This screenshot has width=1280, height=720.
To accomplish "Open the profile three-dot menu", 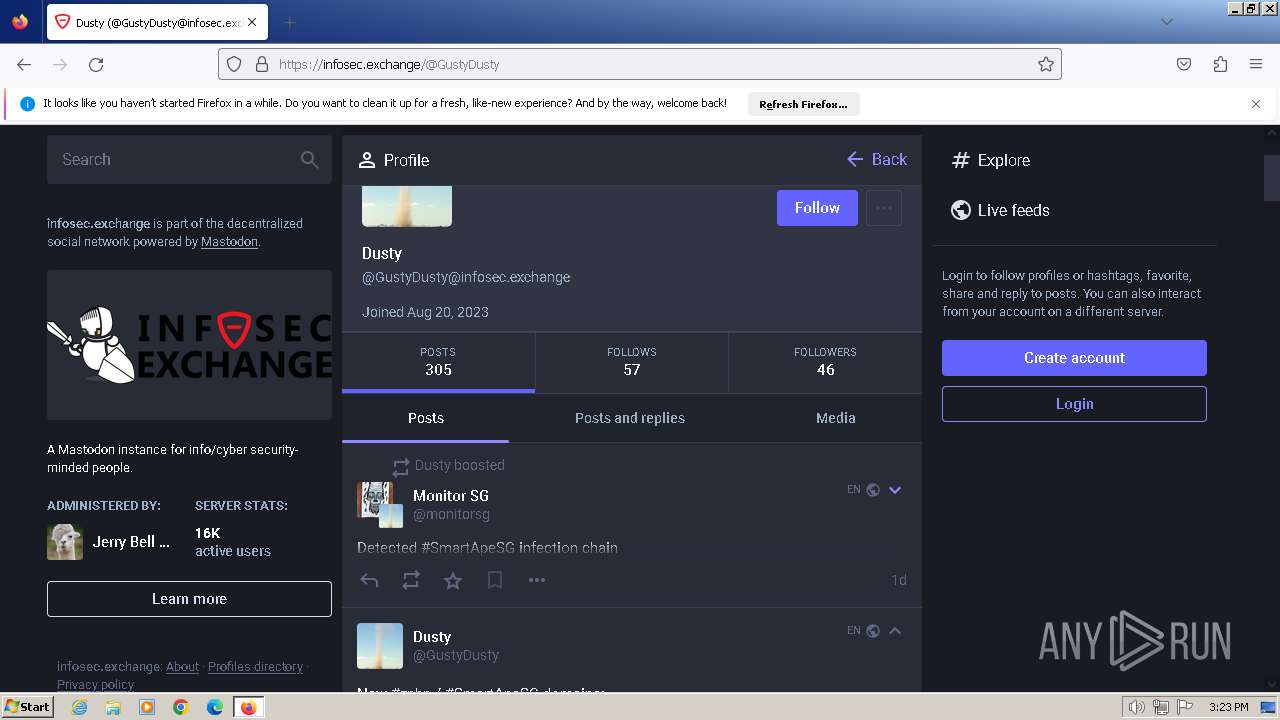I will coord(884,208).
